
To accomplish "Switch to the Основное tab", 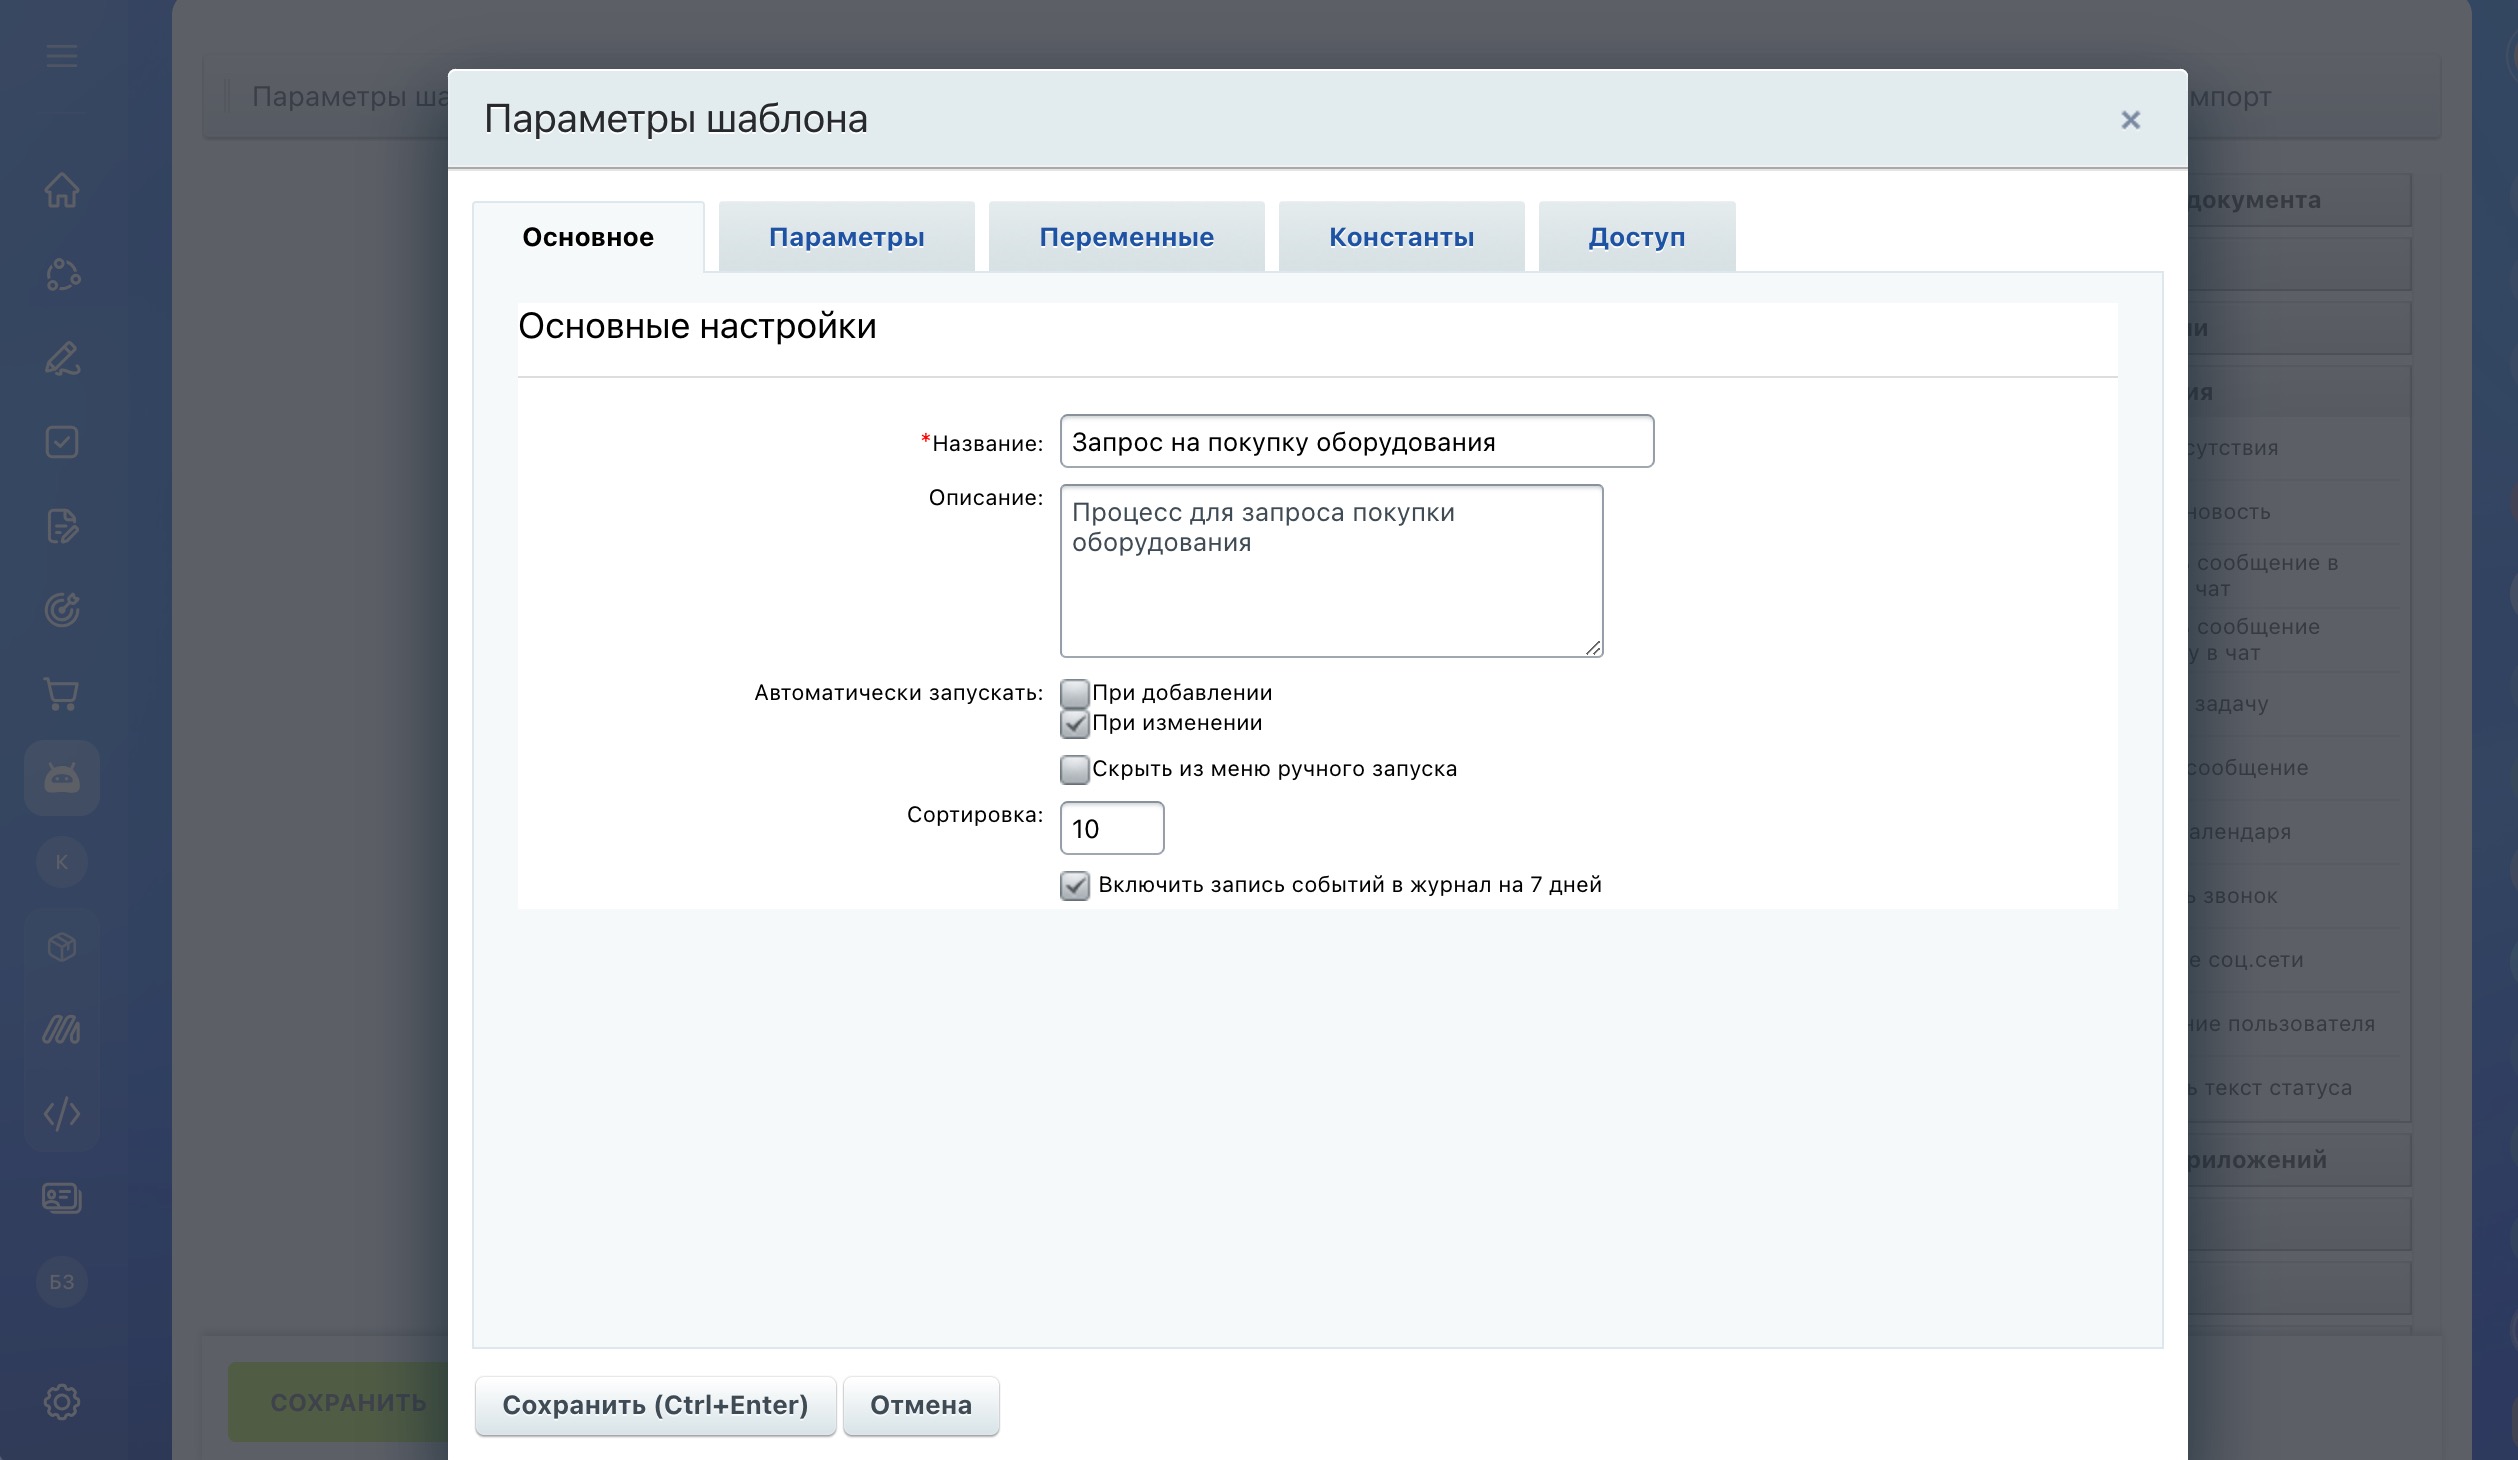I will point(588,237).
